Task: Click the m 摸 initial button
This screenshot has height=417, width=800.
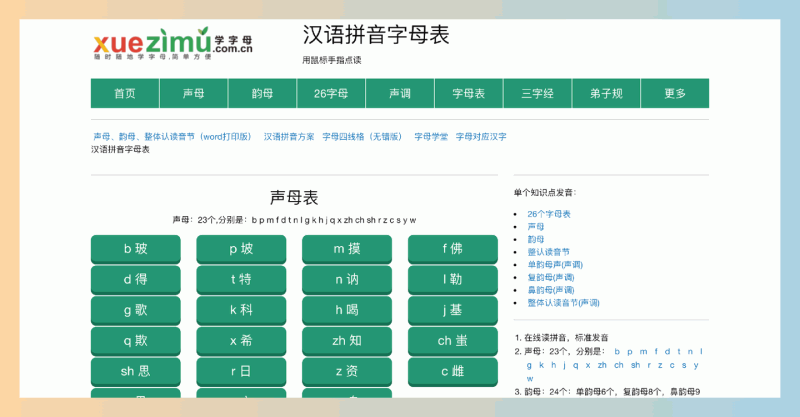Action: pos(347,249)
